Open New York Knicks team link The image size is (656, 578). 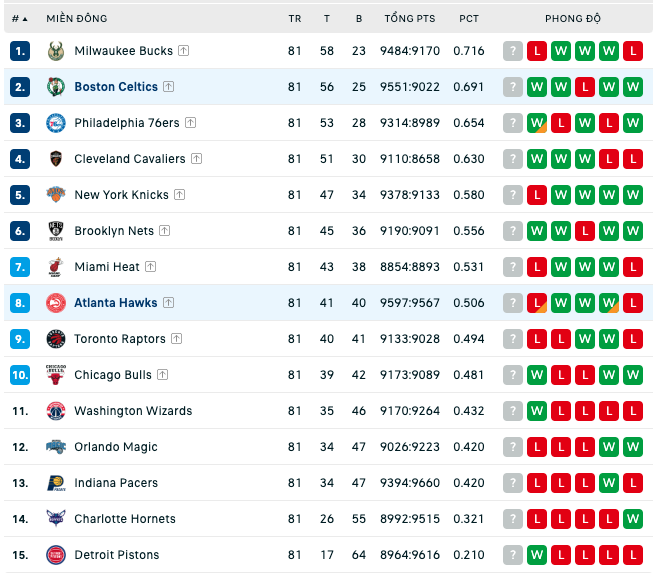pyautogui.click(x=121, y=195)
